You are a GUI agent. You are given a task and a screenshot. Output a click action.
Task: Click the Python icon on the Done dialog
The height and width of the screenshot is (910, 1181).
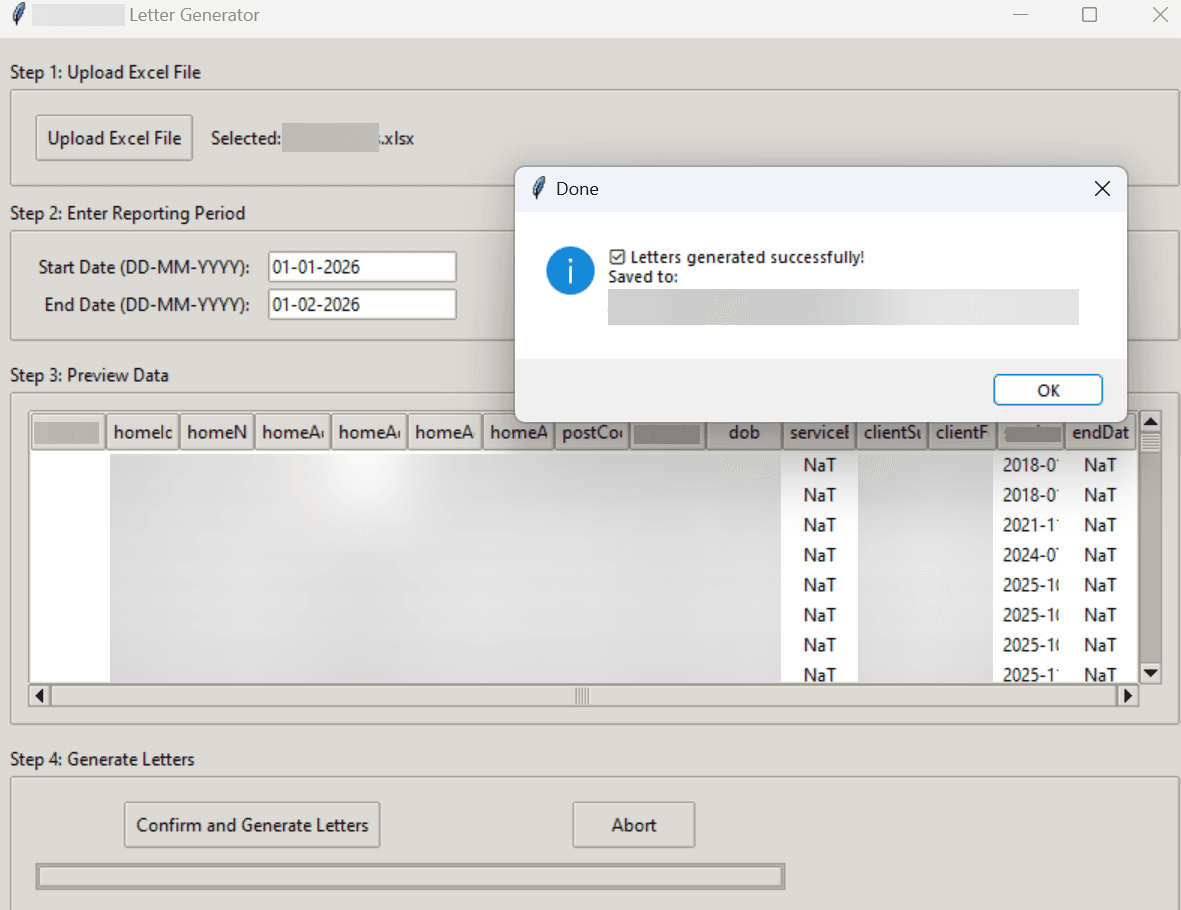(x=538, y=187)
